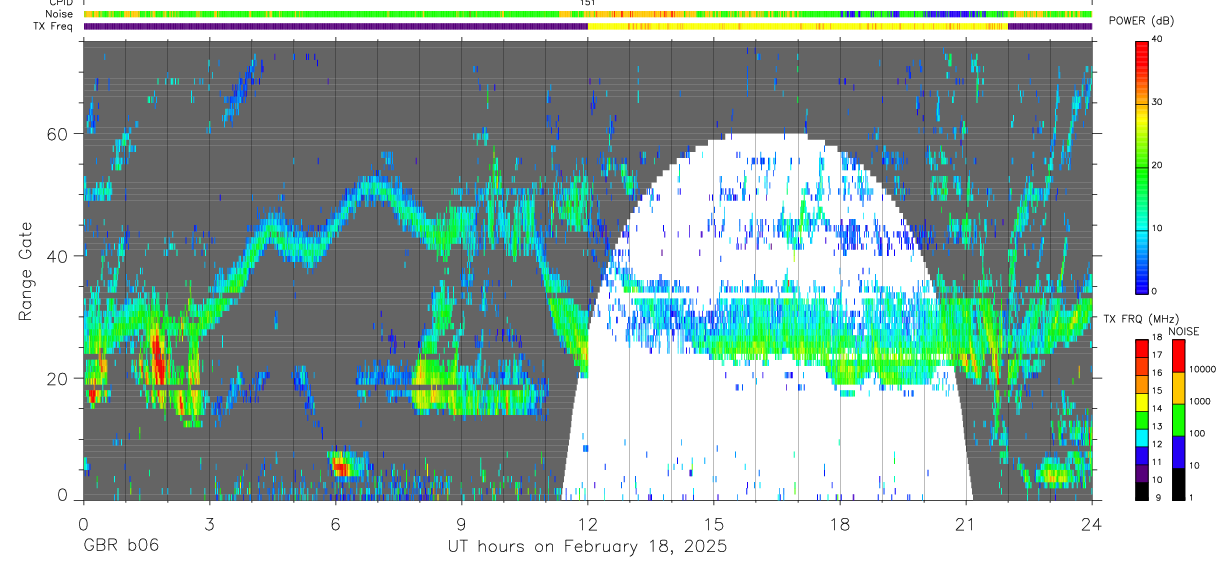Click the TX FRQ frequency color scale bar
The image size is (1228, 567).
pyautogui.click(x=1142, y=419)
